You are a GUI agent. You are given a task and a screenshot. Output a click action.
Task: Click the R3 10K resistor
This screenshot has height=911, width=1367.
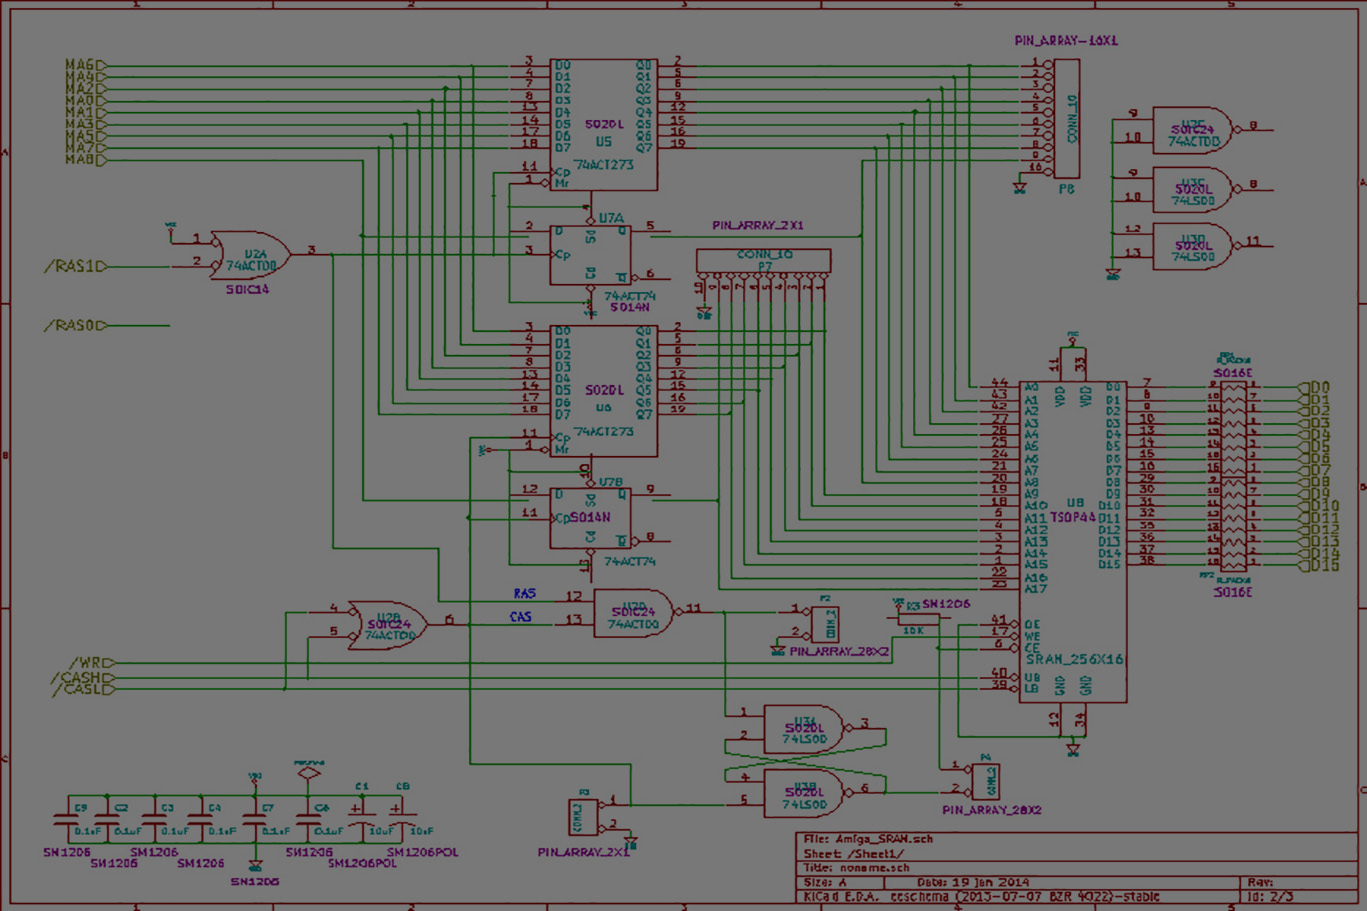click(x=913, y=619)
